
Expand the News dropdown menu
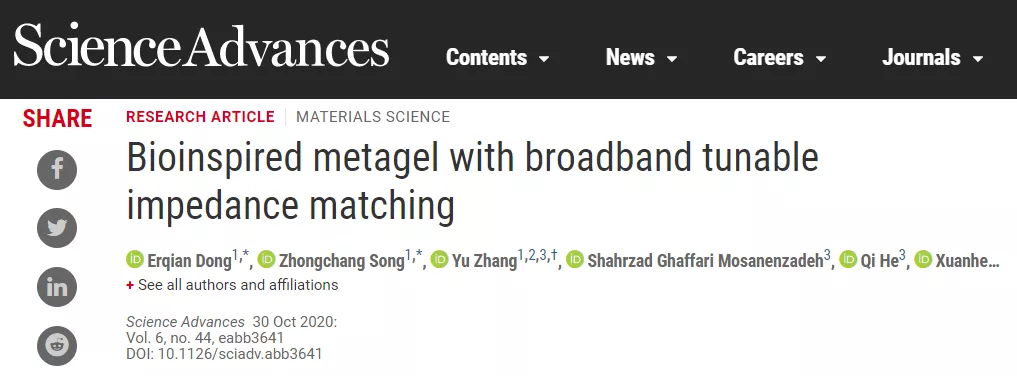click(x=641, y=58)
